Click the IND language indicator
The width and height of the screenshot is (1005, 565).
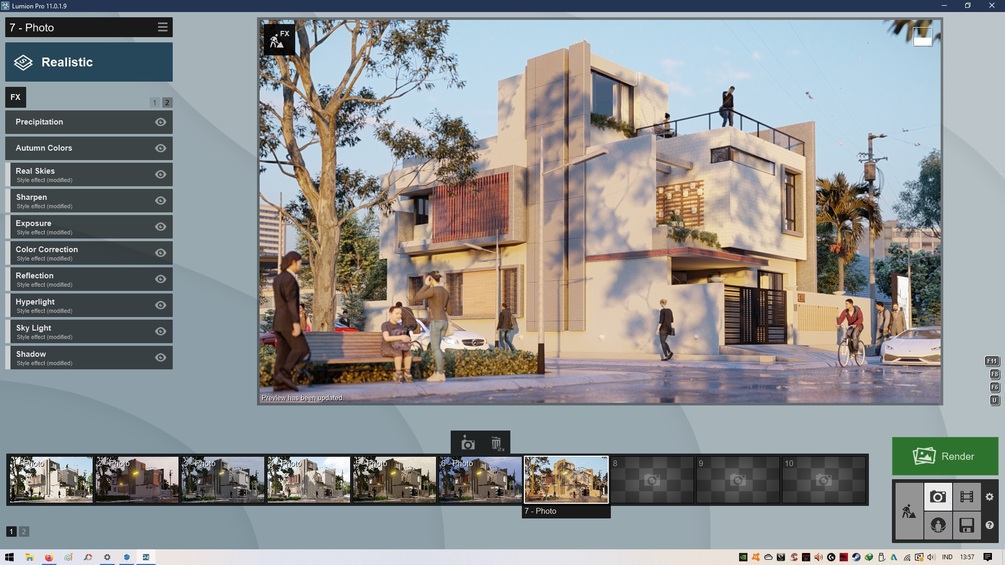click(x=947, y=557)
